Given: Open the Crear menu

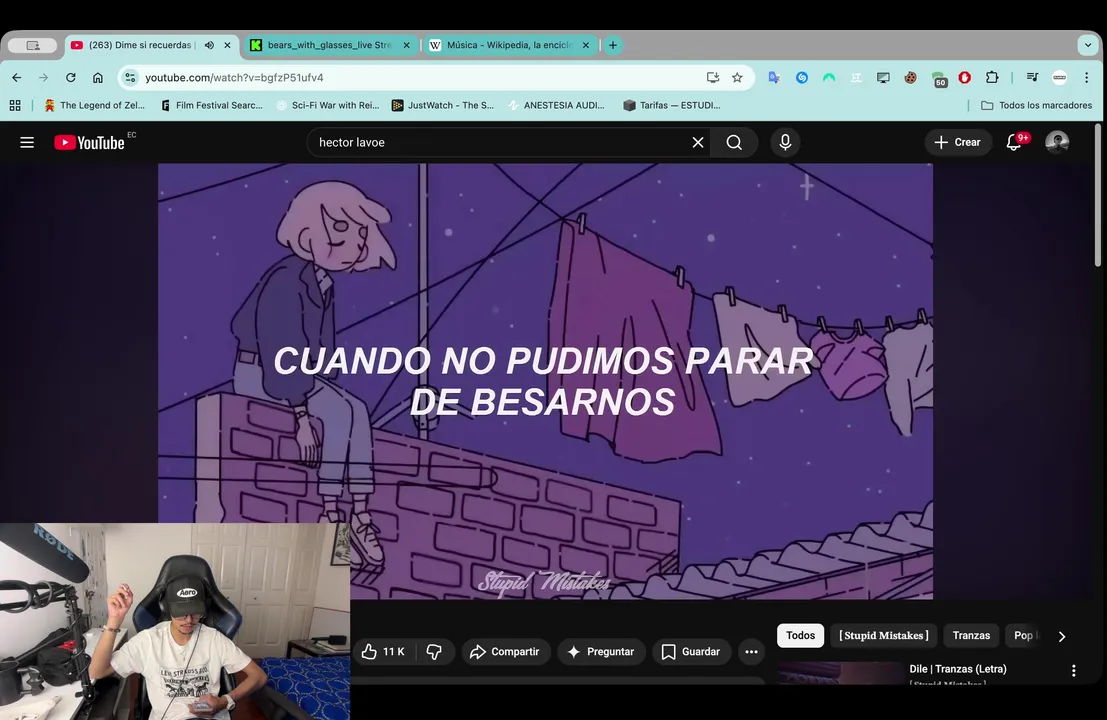Looking at the screenshot, I should (958, 143).
